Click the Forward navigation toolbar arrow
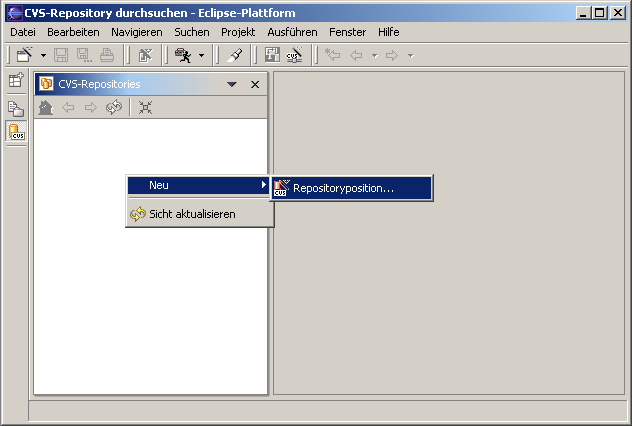The image size is (632, 426). (392, 55)
